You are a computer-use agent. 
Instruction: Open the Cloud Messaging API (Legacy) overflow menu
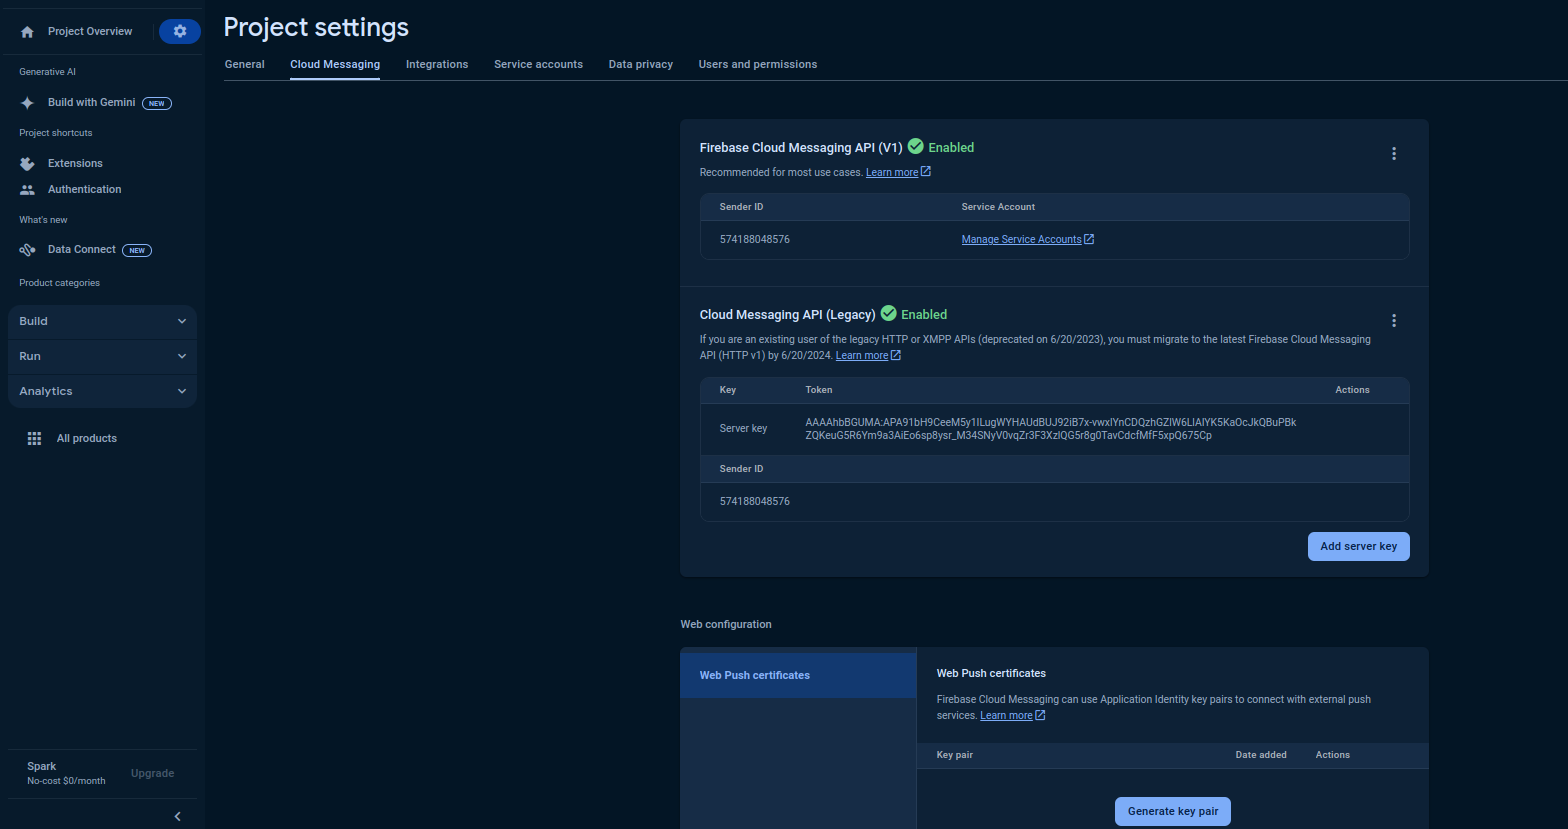tap(1394, 321)
